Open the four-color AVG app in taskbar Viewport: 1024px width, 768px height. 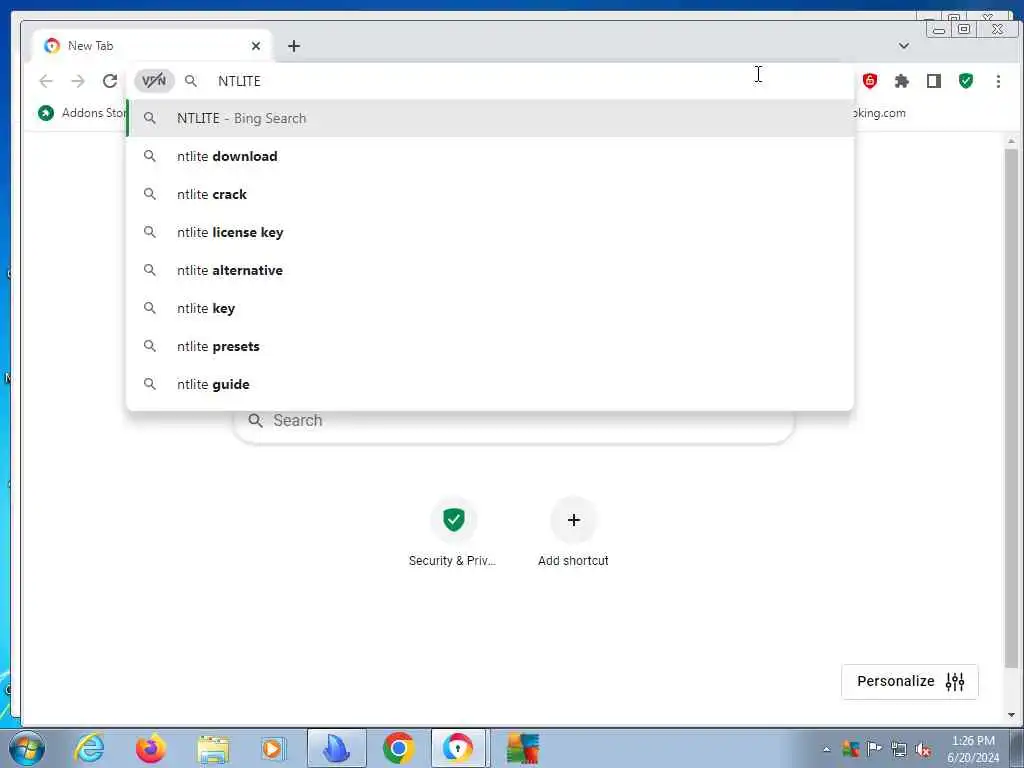[522, 748]
